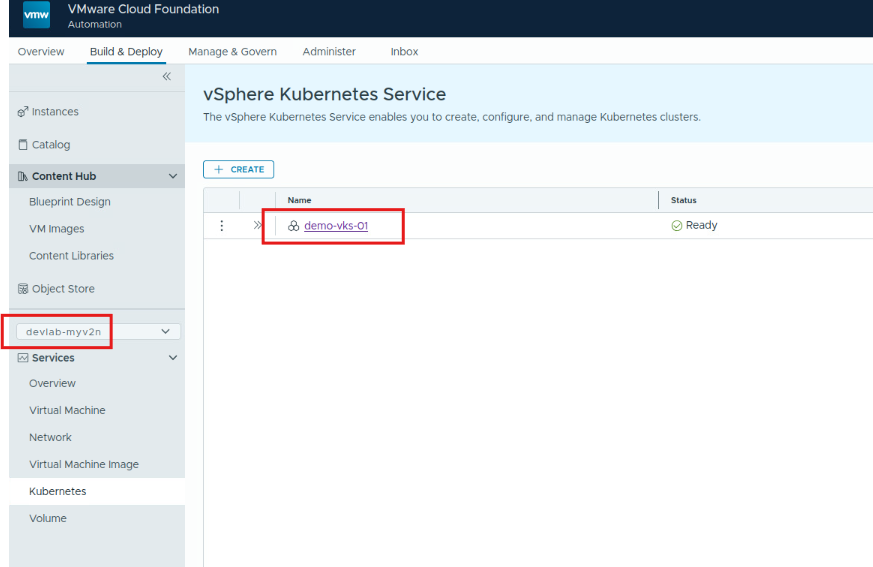Open the Inbox tab
The width and height of the screenshot is (873, 567).
coord(404,52)
